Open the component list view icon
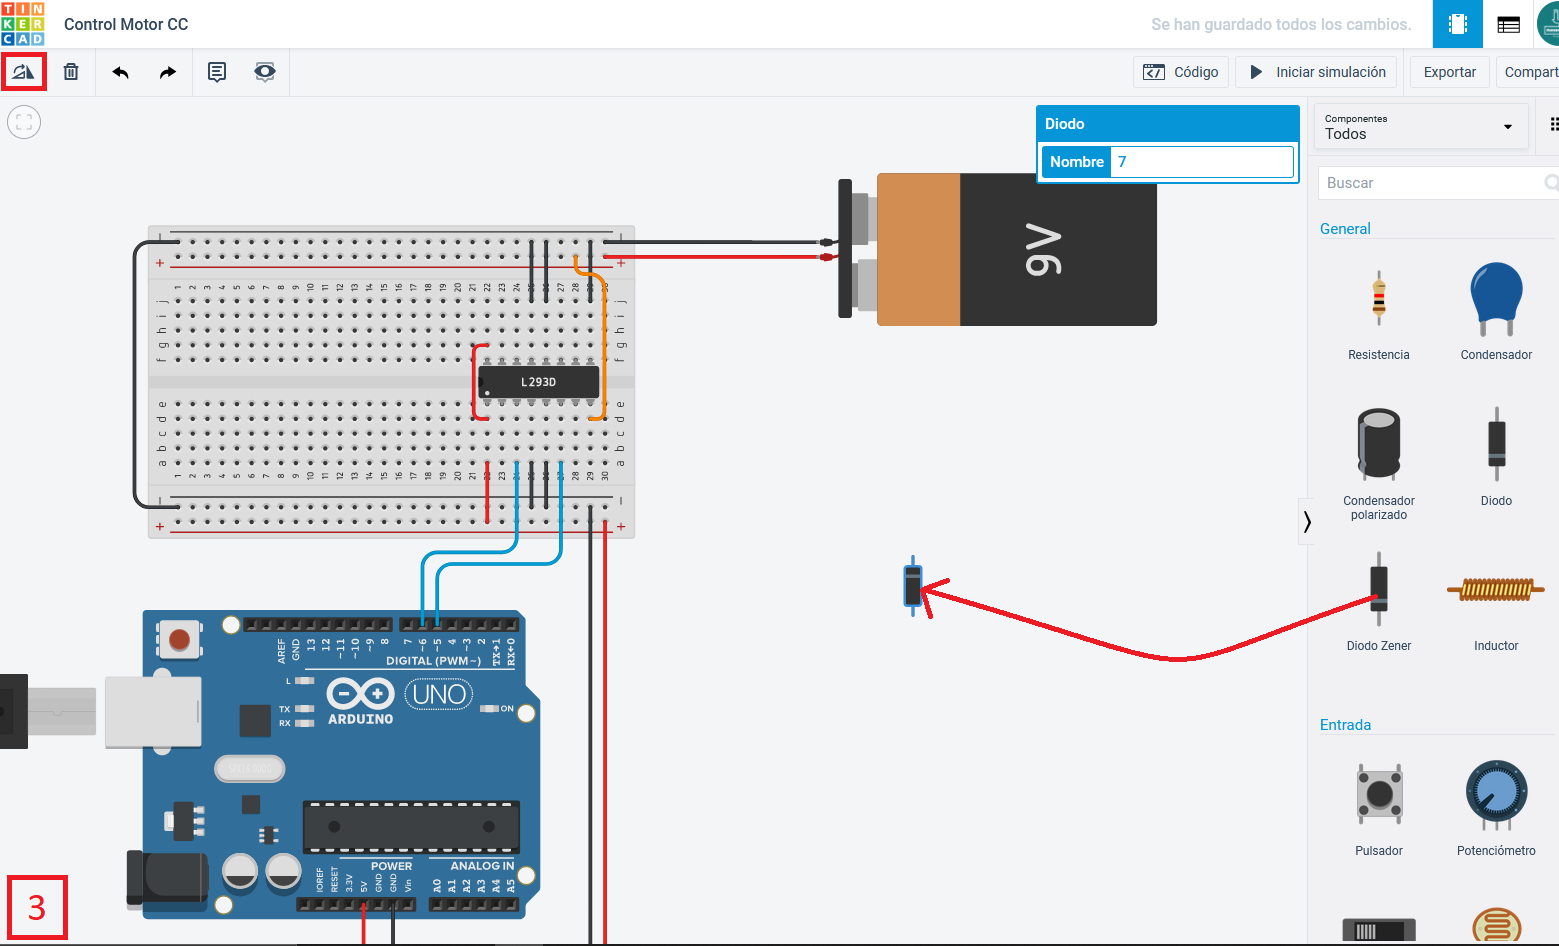The width and height of the screenshot is (1559, 946). (1509, 24)
